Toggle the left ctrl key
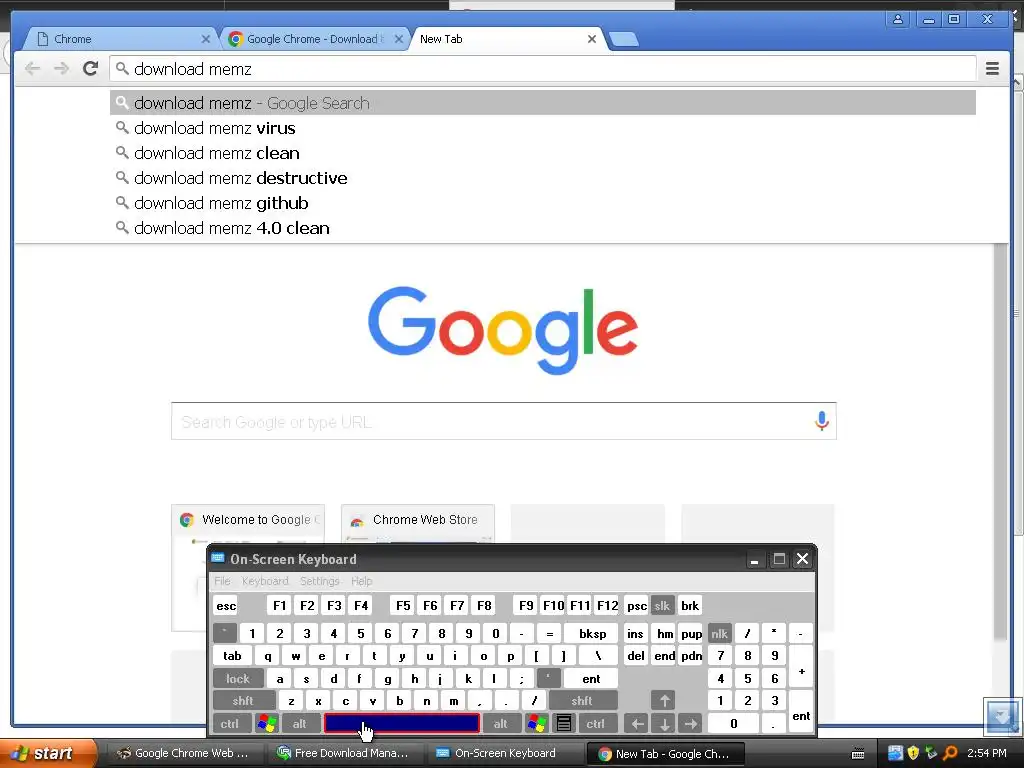This screenshot has width=1024, height=768. click(x=229, y=724)
